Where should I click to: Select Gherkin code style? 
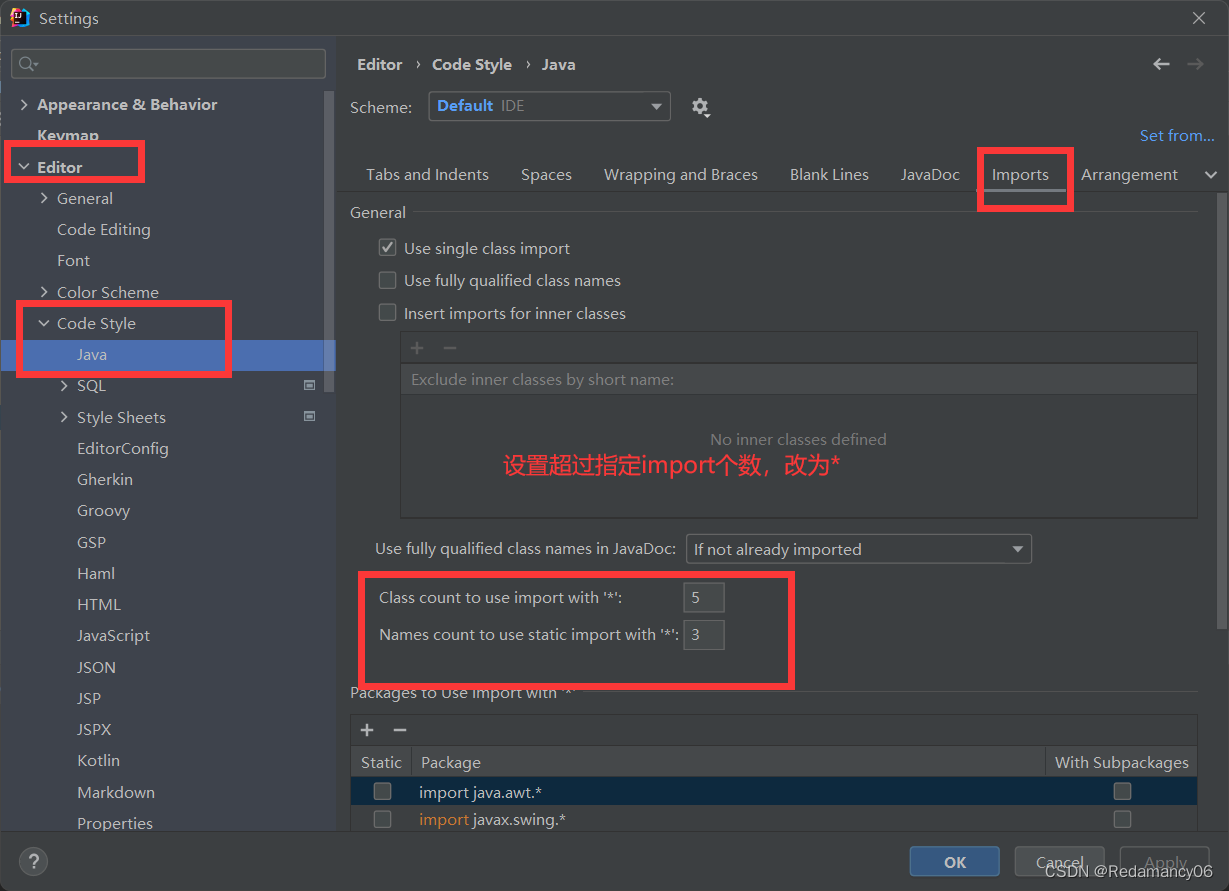tap(105, 479)
